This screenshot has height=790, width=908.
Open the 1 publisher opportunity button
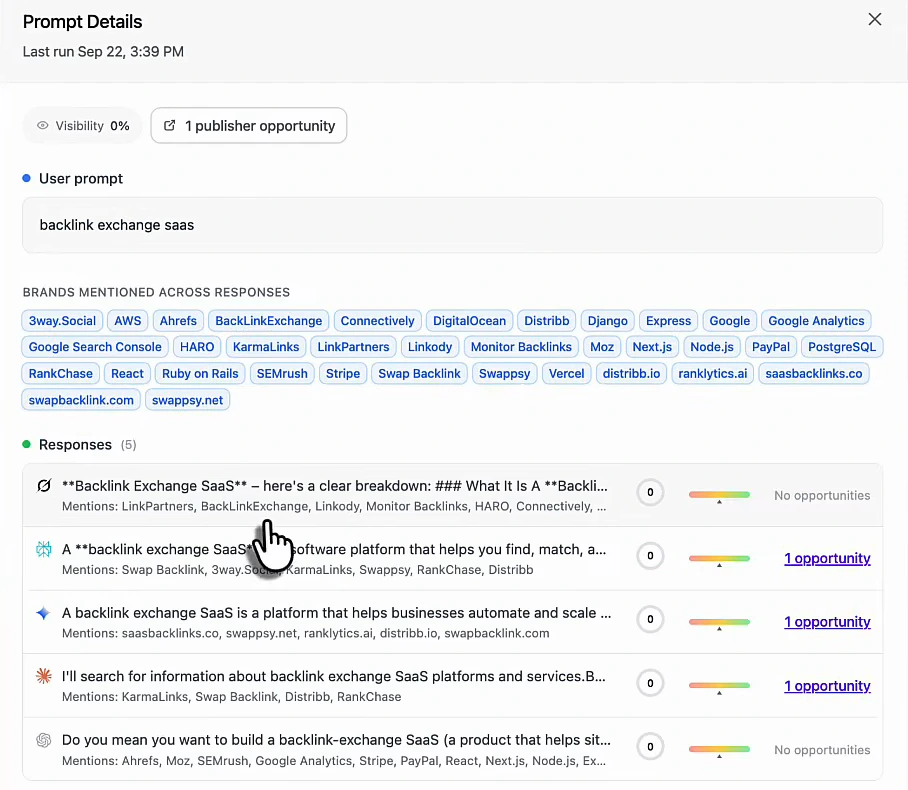click(248, 125)
